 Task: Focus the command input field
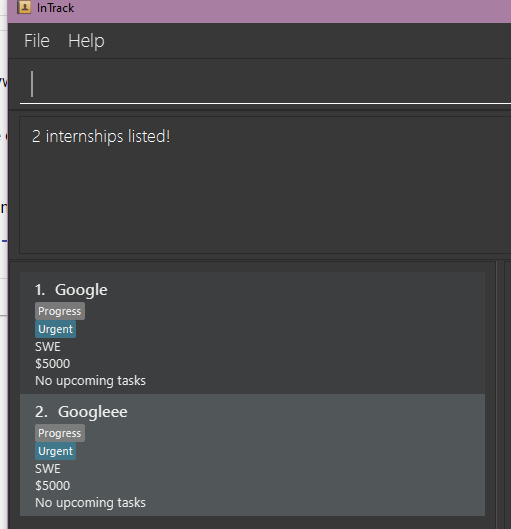265,84
